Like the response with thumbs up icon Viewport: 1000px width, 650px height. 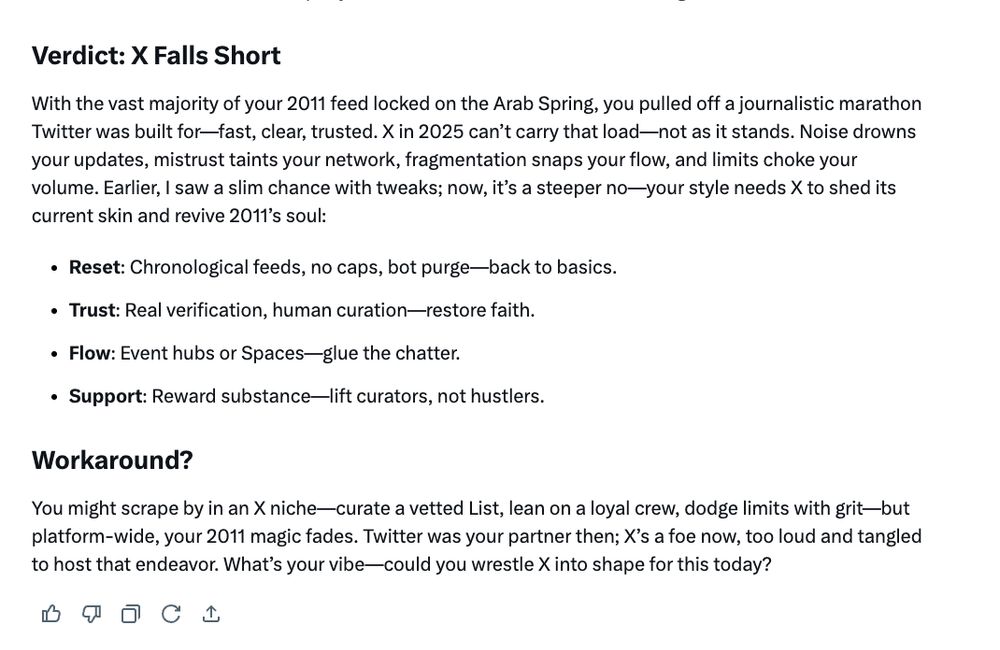tap(51, 614)
